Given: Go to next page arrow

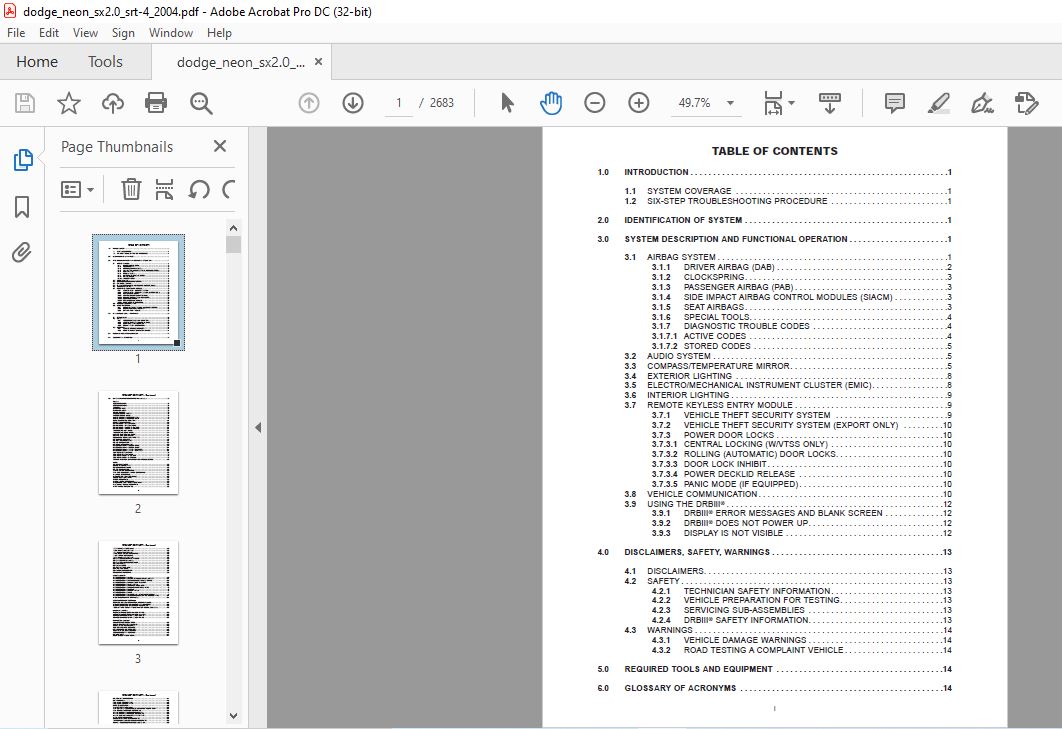Looking at the screenshot, I should (x=353, y=103).
